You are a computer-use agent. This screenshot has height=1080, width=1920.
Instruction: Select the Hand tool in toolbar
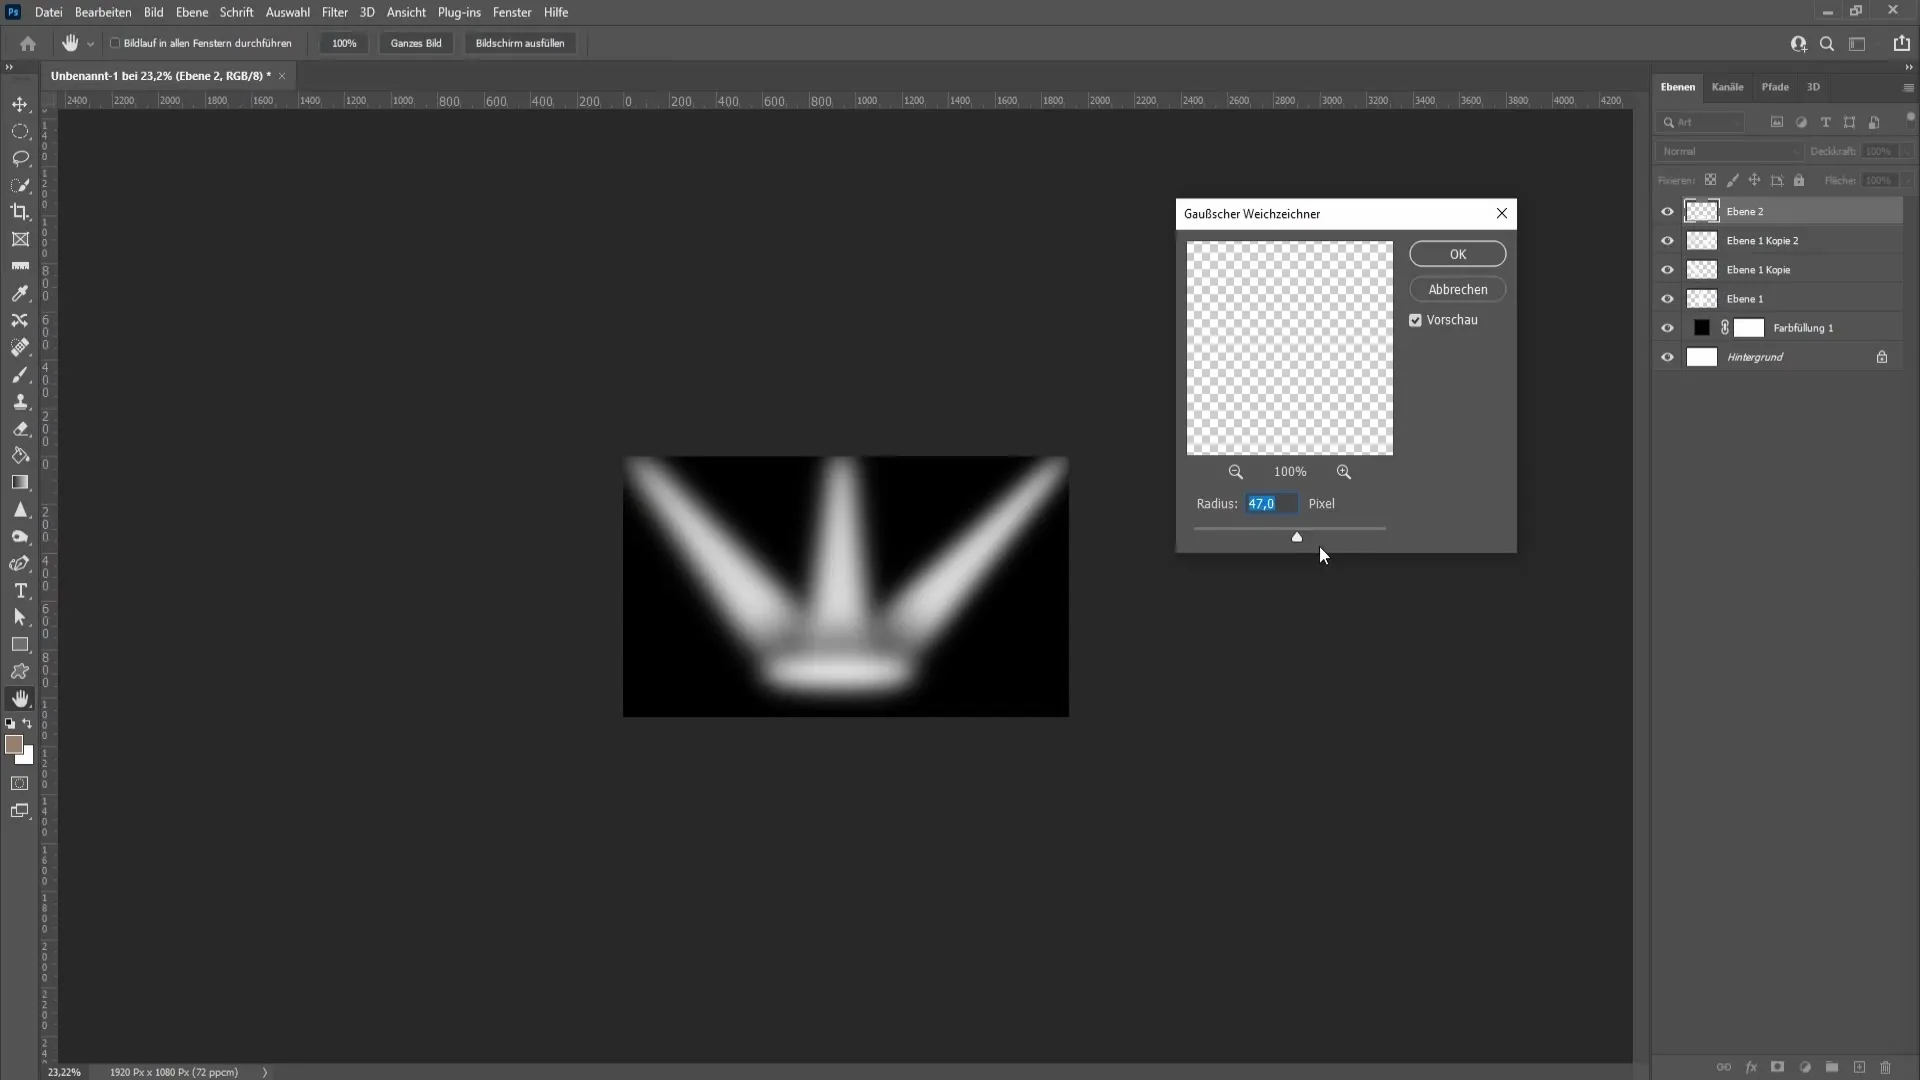tap(20, 699)
